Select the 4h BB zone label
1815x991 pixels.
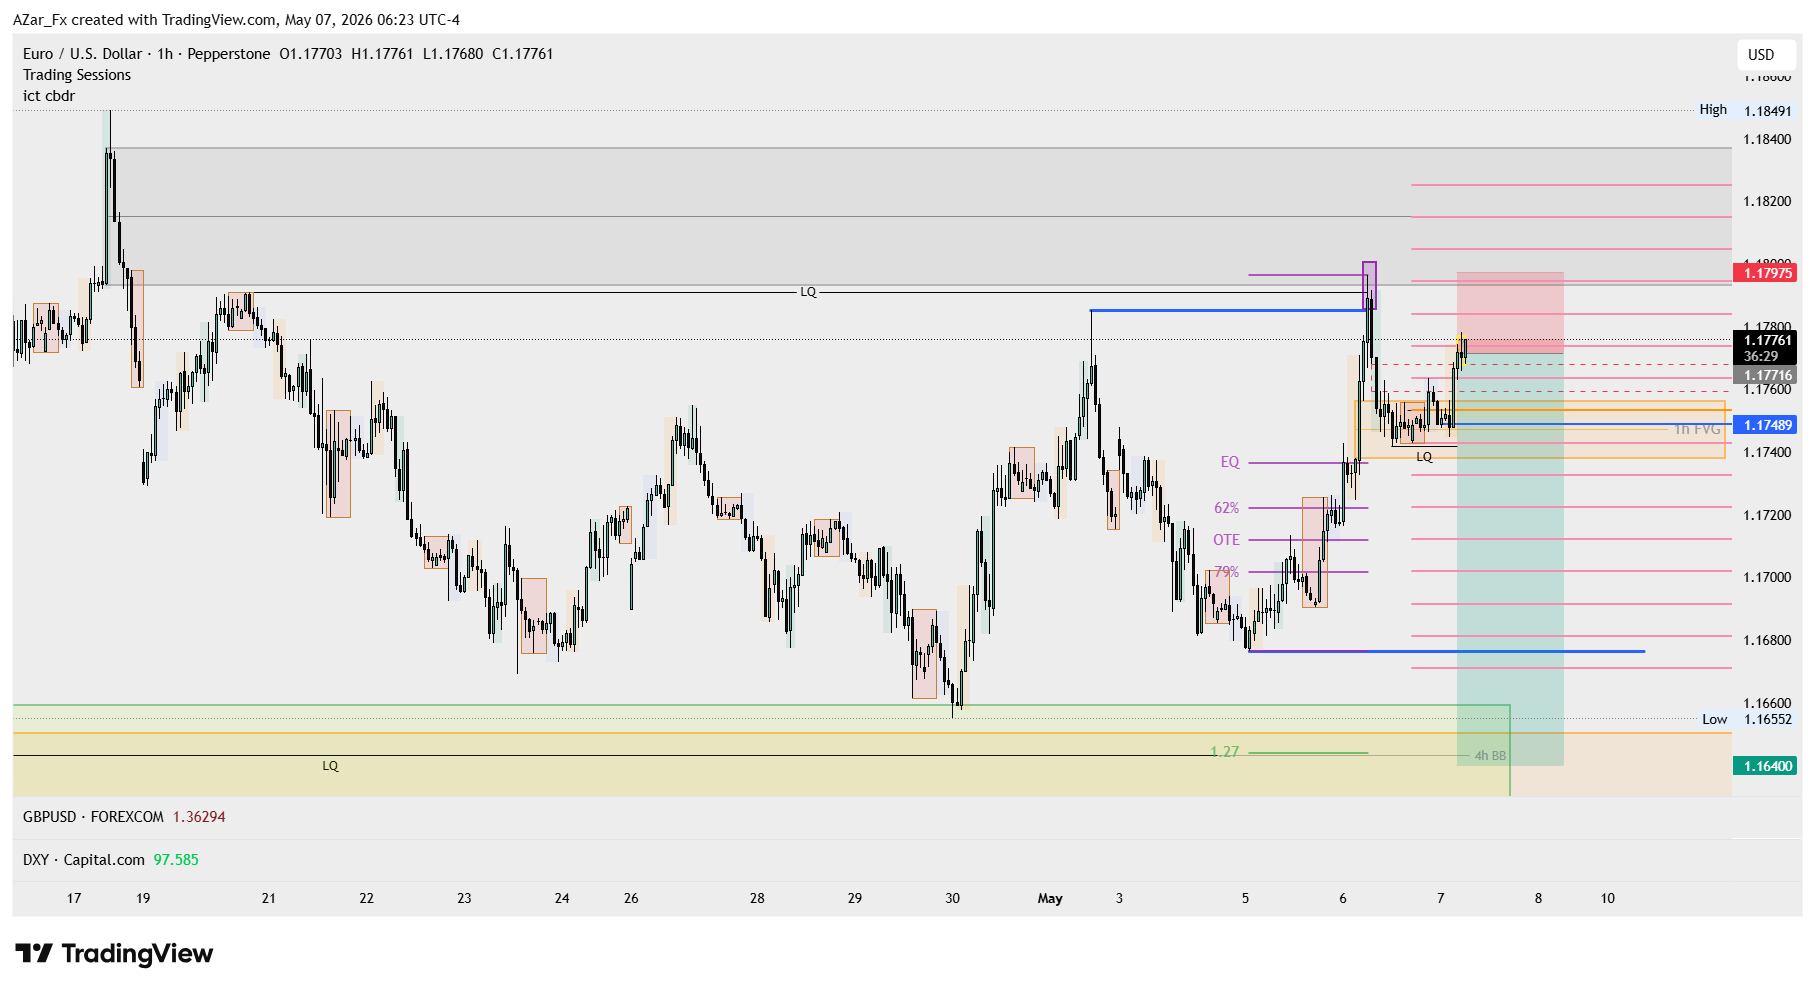pyautogui.click(x=1490, y=756)
